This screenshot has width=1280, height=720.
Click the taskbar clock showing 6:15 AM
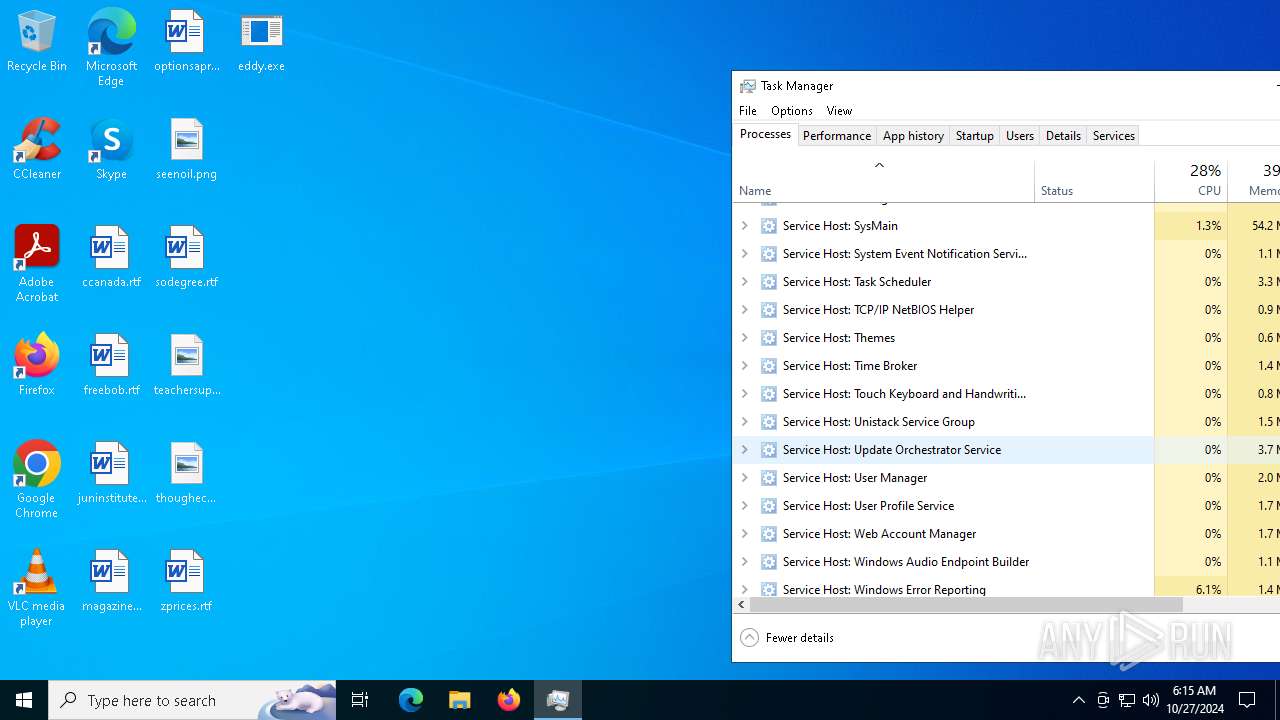[1194, 700]
